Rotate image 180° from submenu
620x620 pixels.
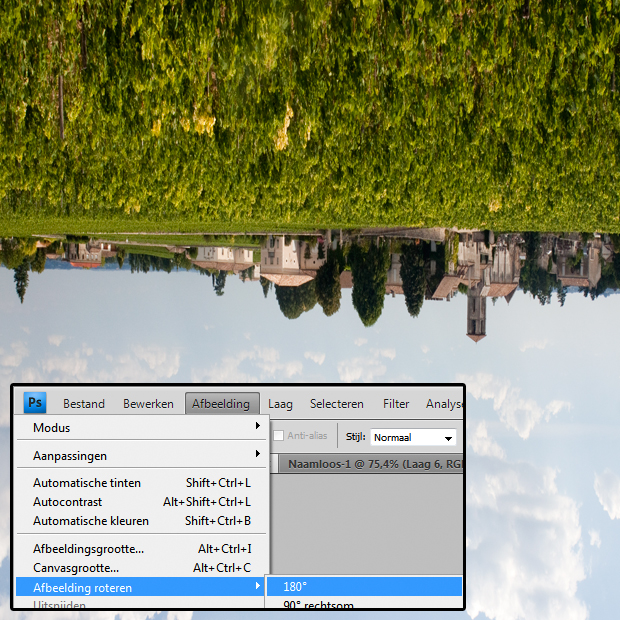364,586
